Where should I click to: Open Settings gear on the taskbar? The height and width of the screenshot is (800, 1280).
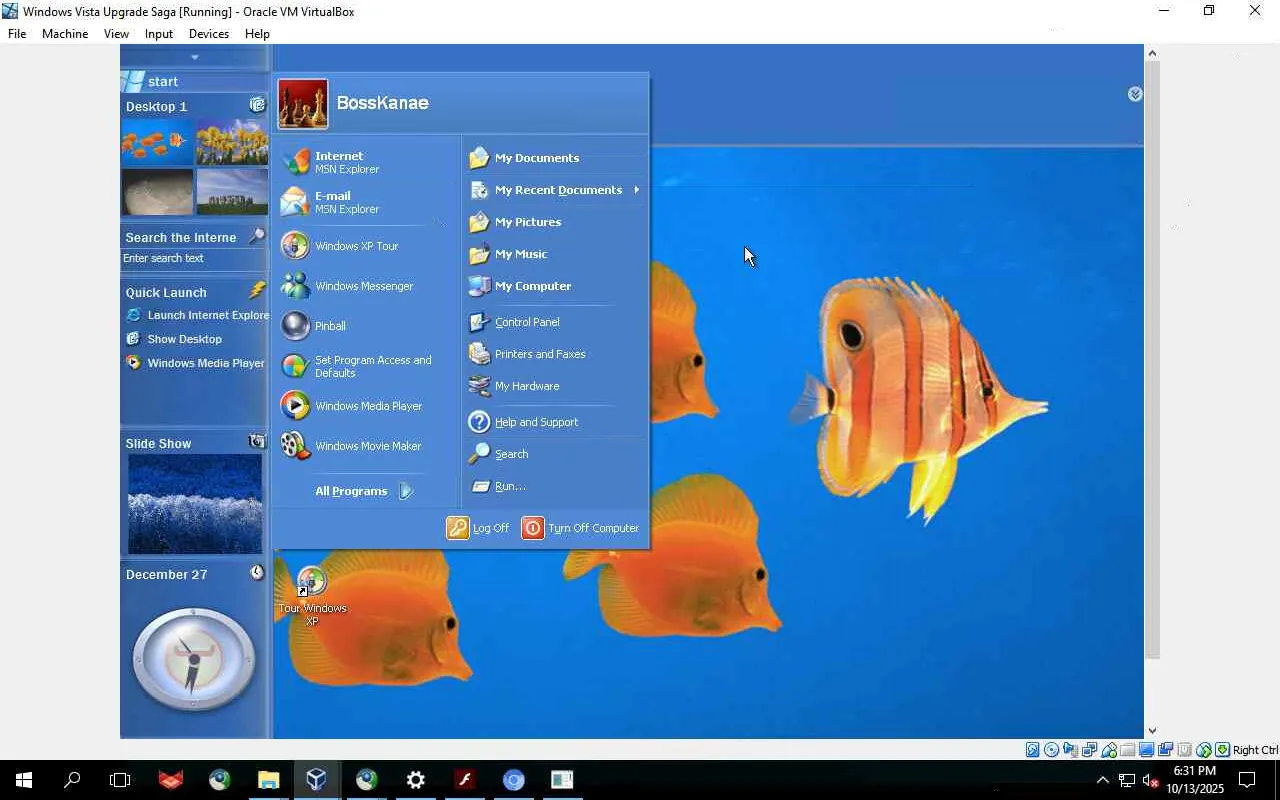tap(415, 780)
